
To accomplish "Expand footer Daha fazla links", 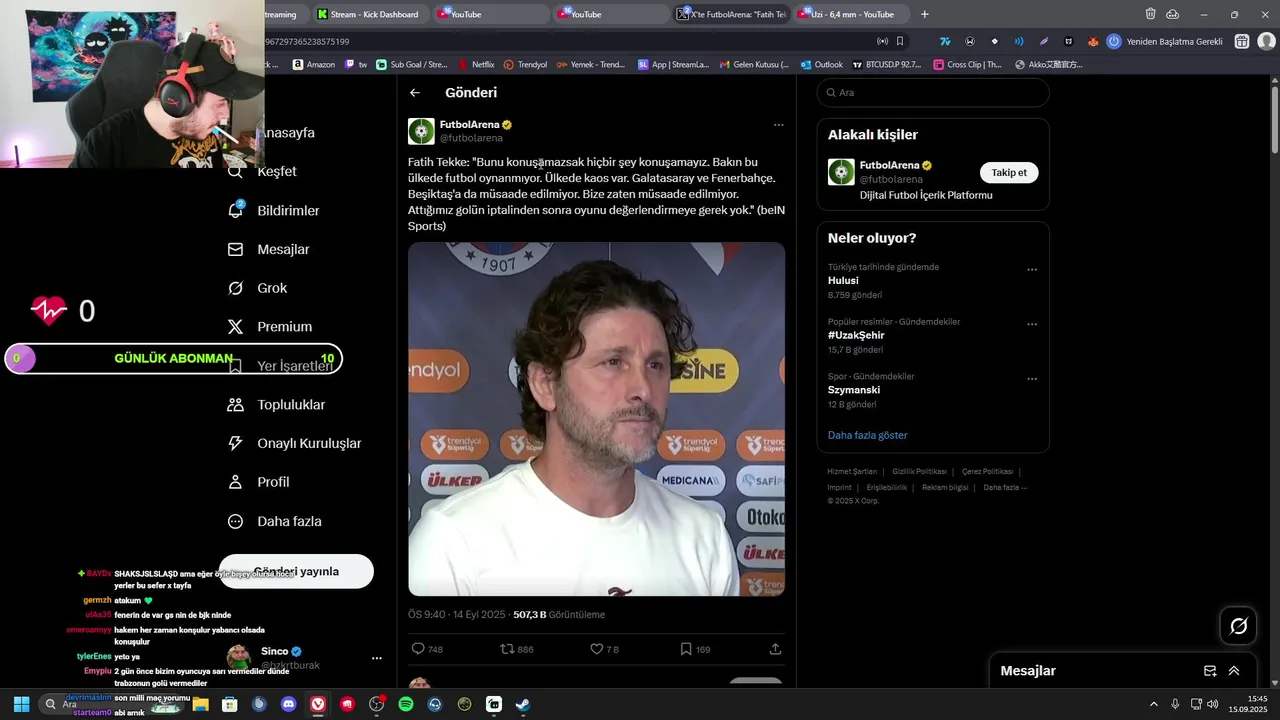I will tap(1005, 488).
